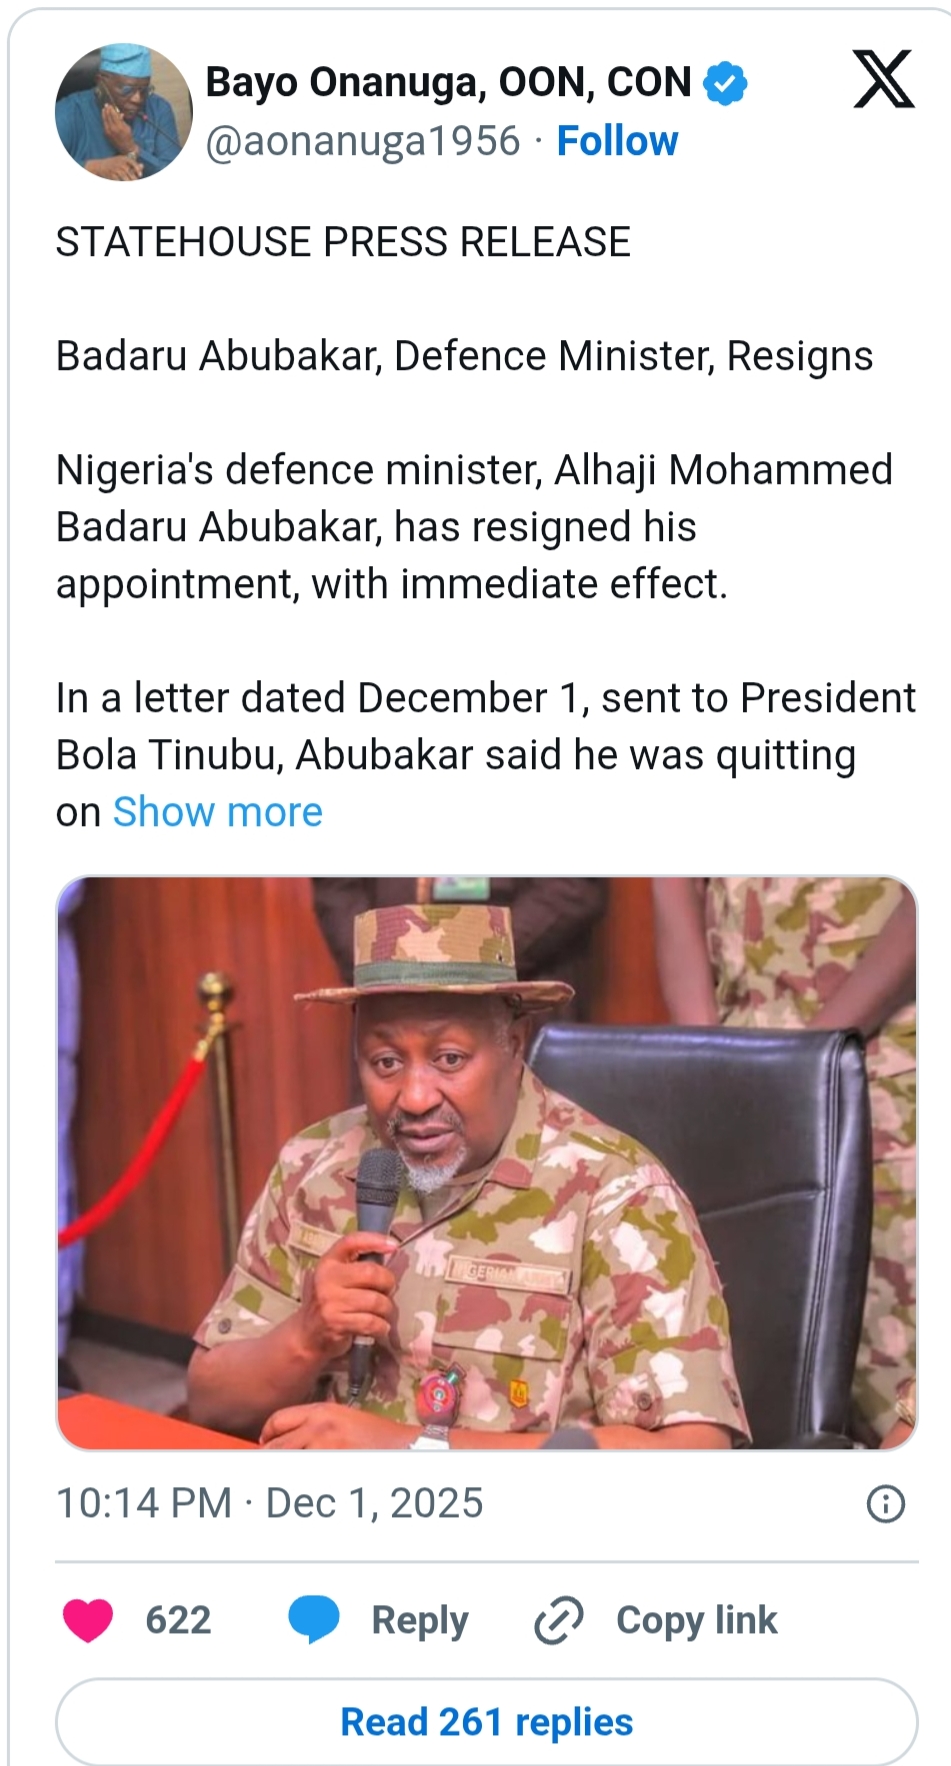The width and height of the screenshot is (951, 1766).
Task: Open the attached photo of the minister
Action: 486,1162
